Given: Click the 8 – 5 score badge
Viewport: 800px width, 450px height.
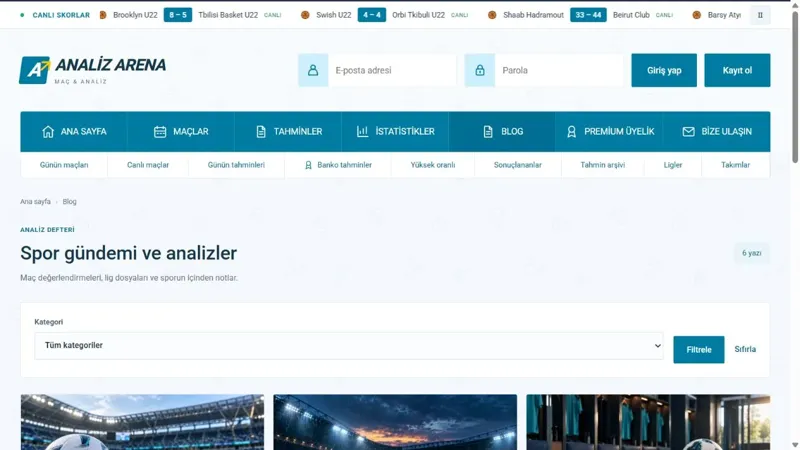Looking at the screenshot, I should (178, 15).
